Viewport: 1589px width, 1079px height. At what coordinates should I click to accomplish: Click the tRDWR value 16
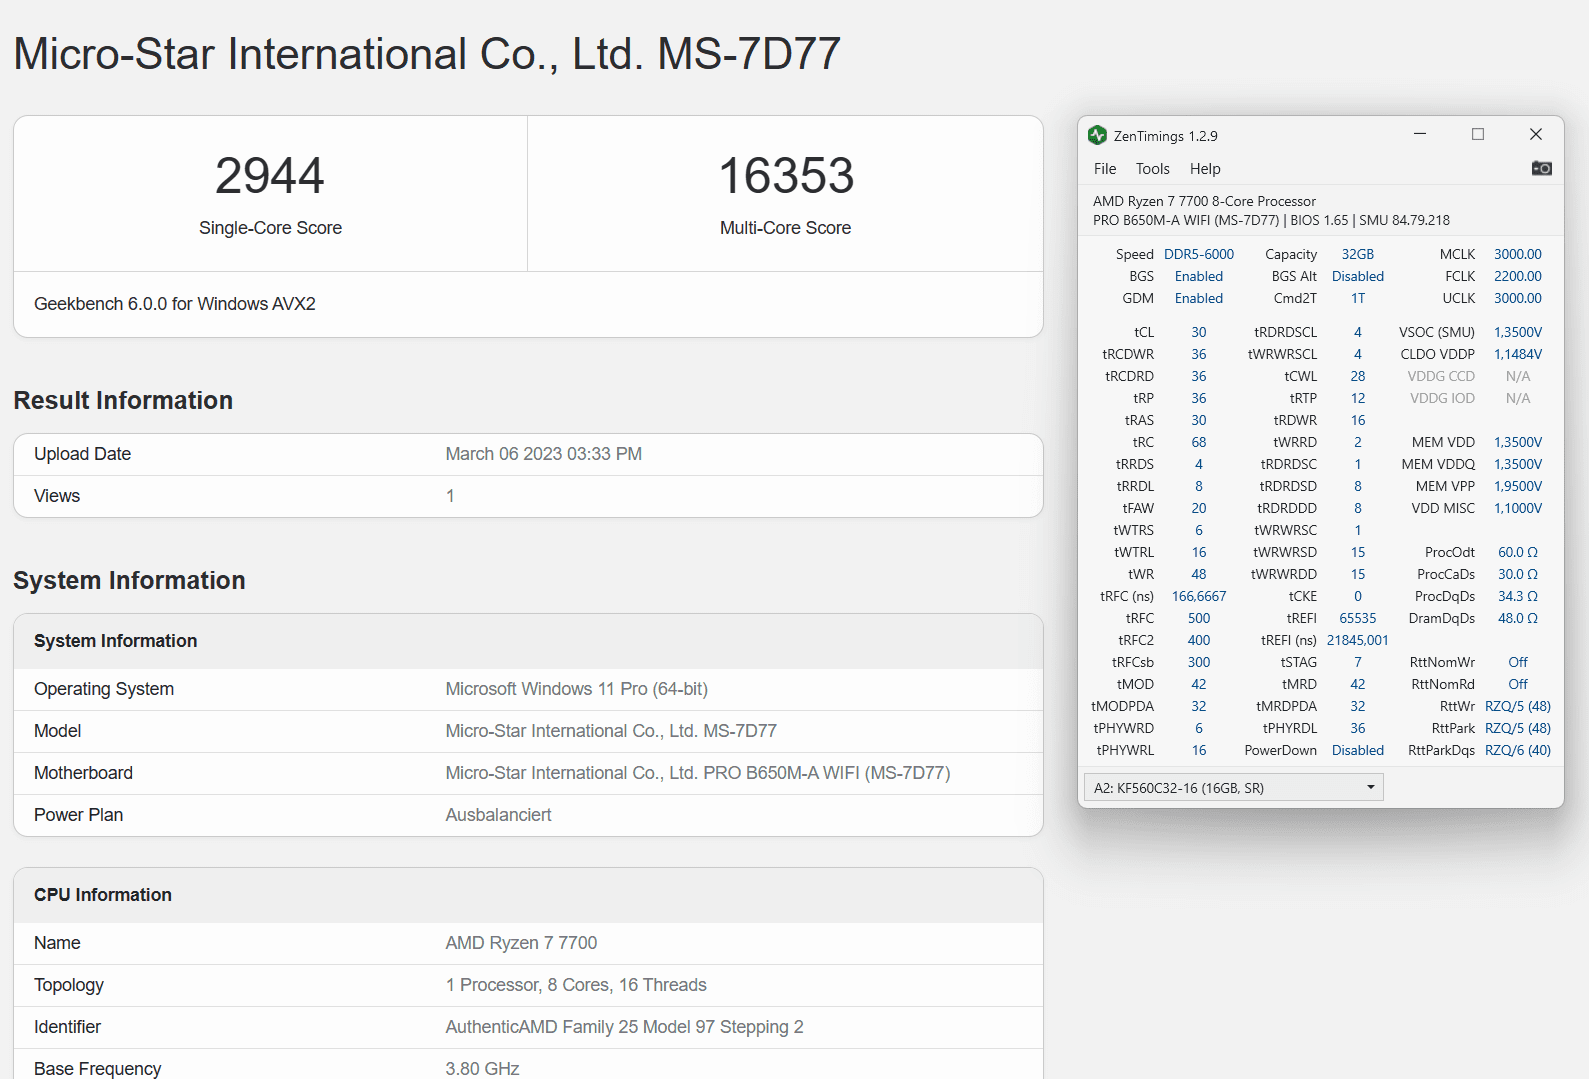tap(1358, 420)
